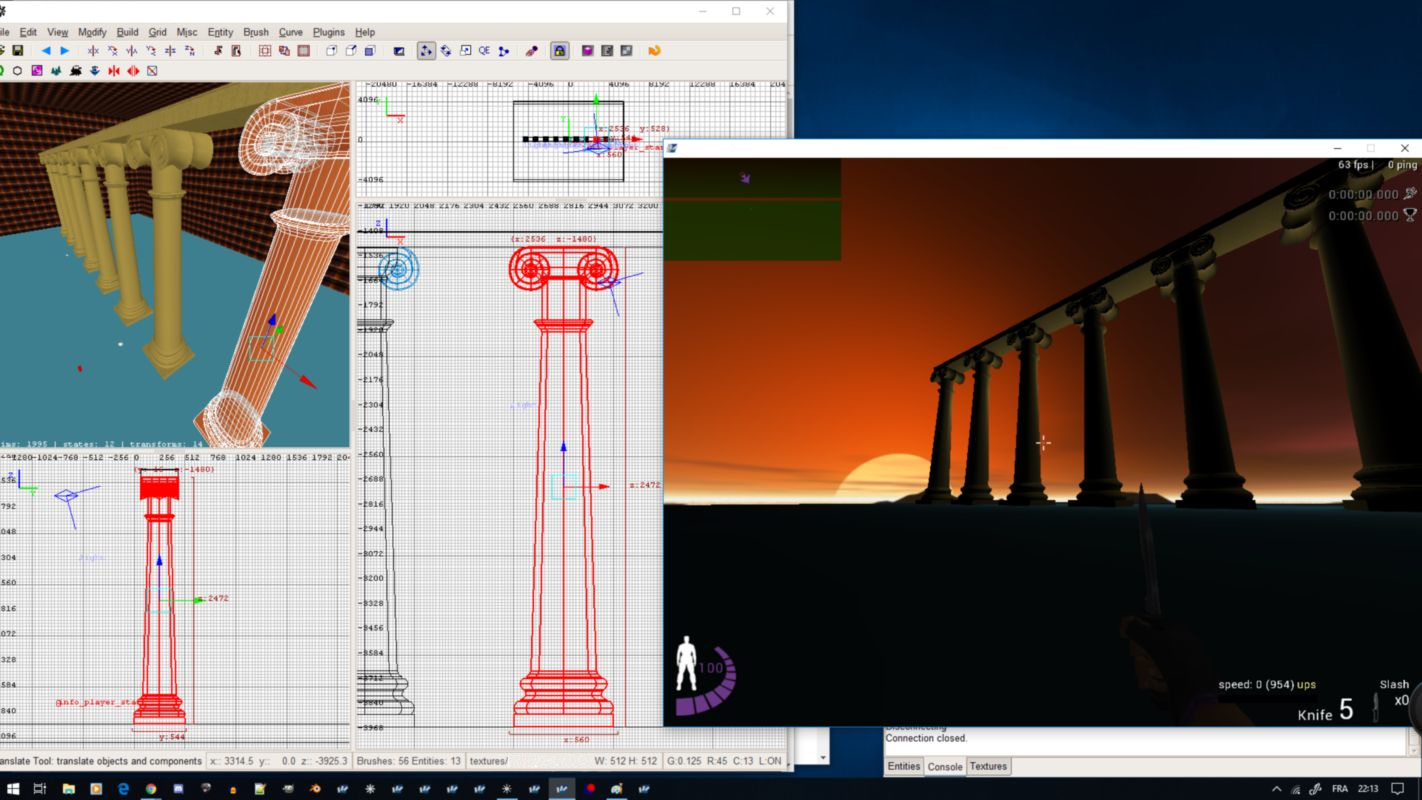Click the QE tool icon
This screenshot has width=1422, height=800.
coord(484,51)
